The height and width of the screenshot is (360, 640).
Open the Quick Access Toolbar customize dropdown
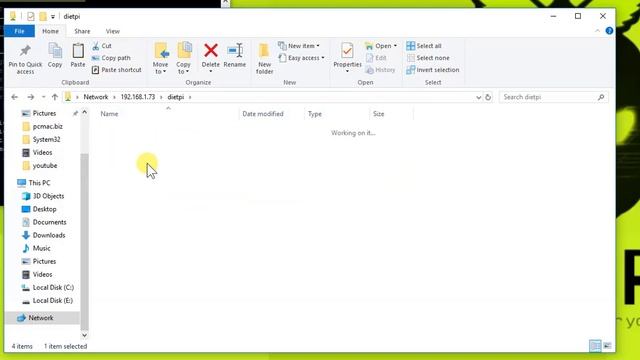(x=53, y=17)
